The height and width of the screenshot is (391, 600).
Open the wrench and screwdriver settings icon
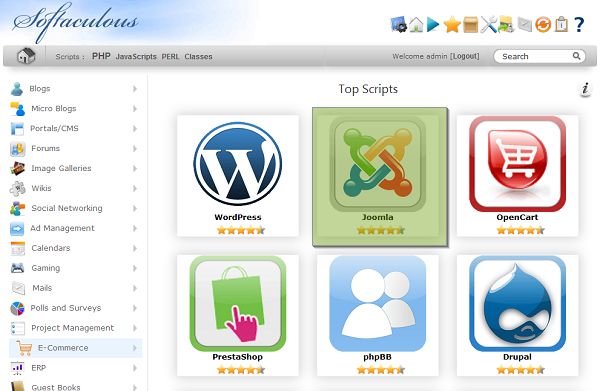pos(488,24)
